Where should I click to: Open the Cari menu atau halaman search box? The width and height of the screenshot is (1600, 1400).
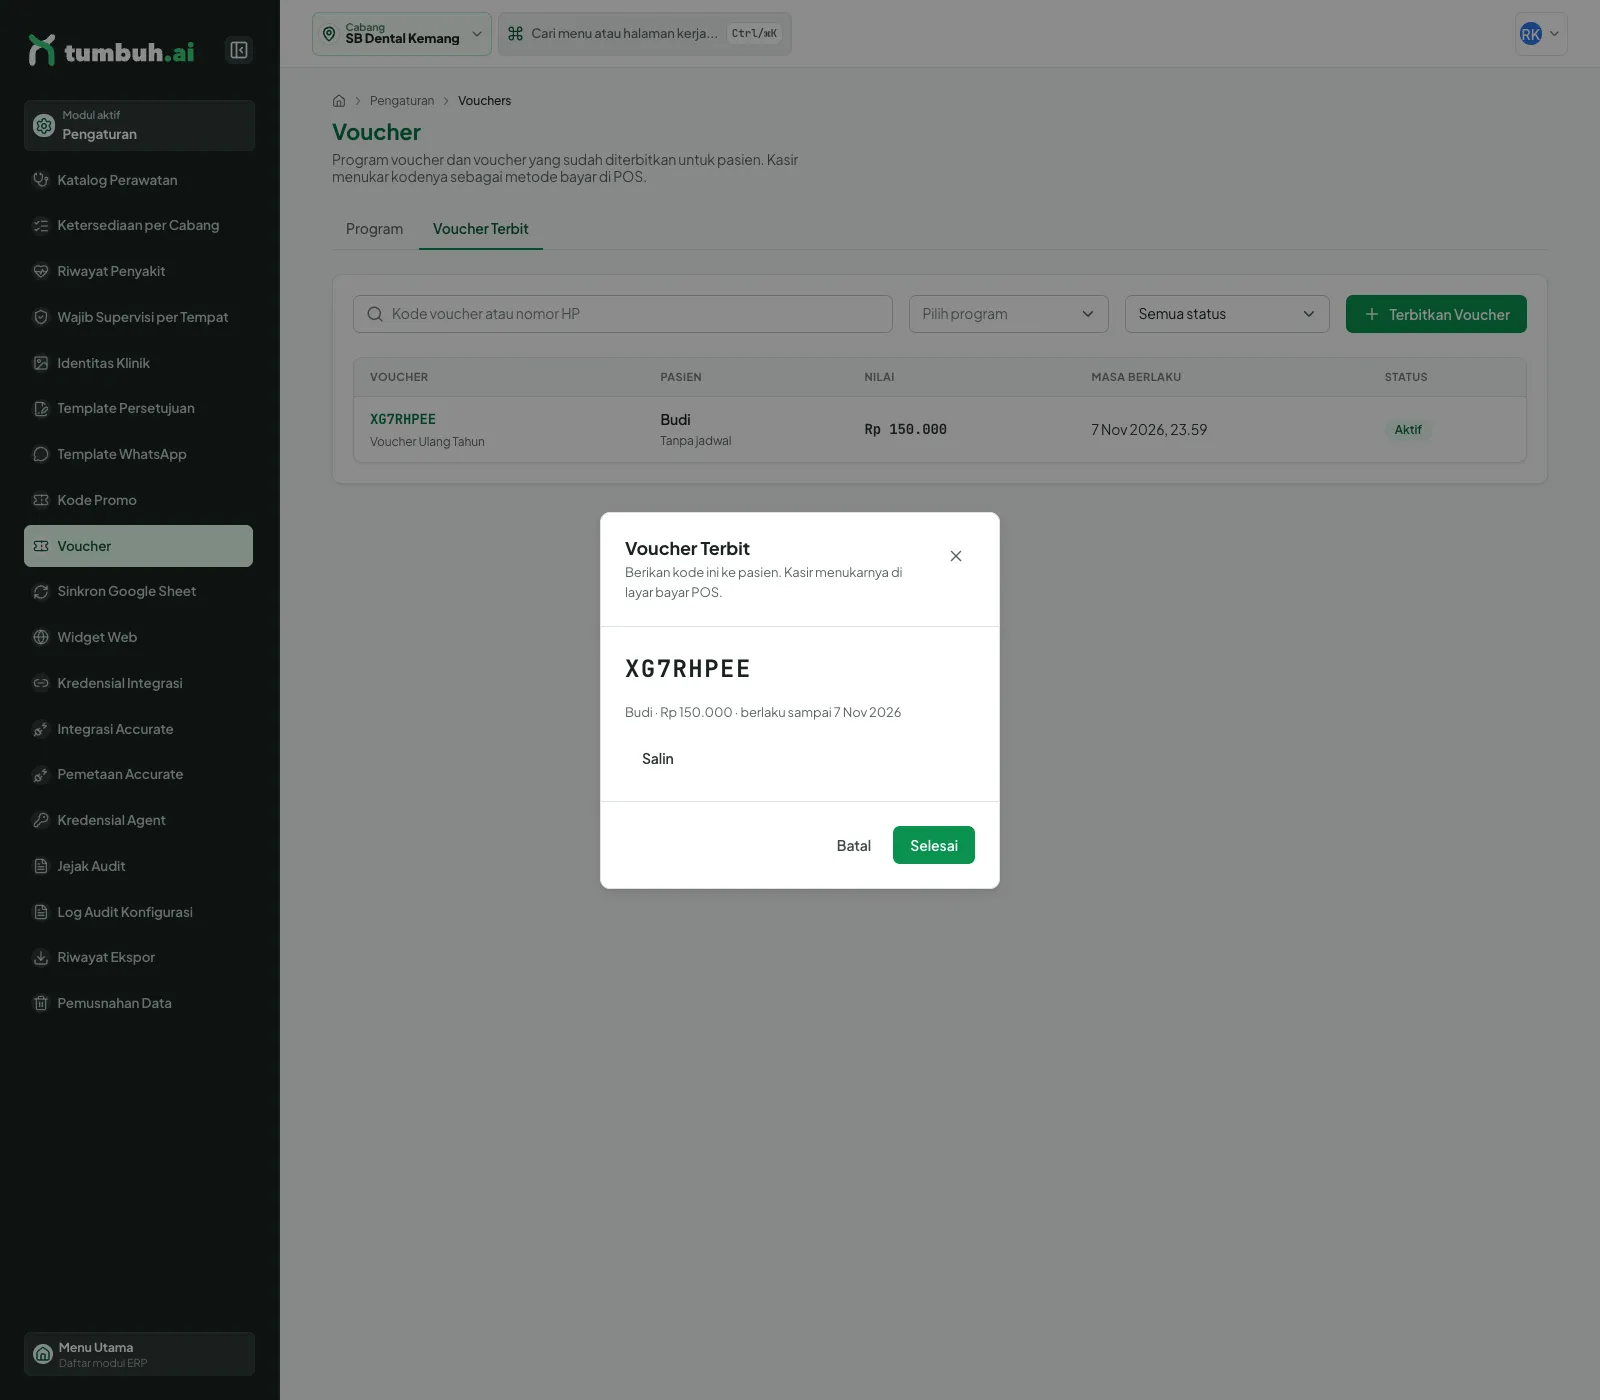click(x=645, y=34)
